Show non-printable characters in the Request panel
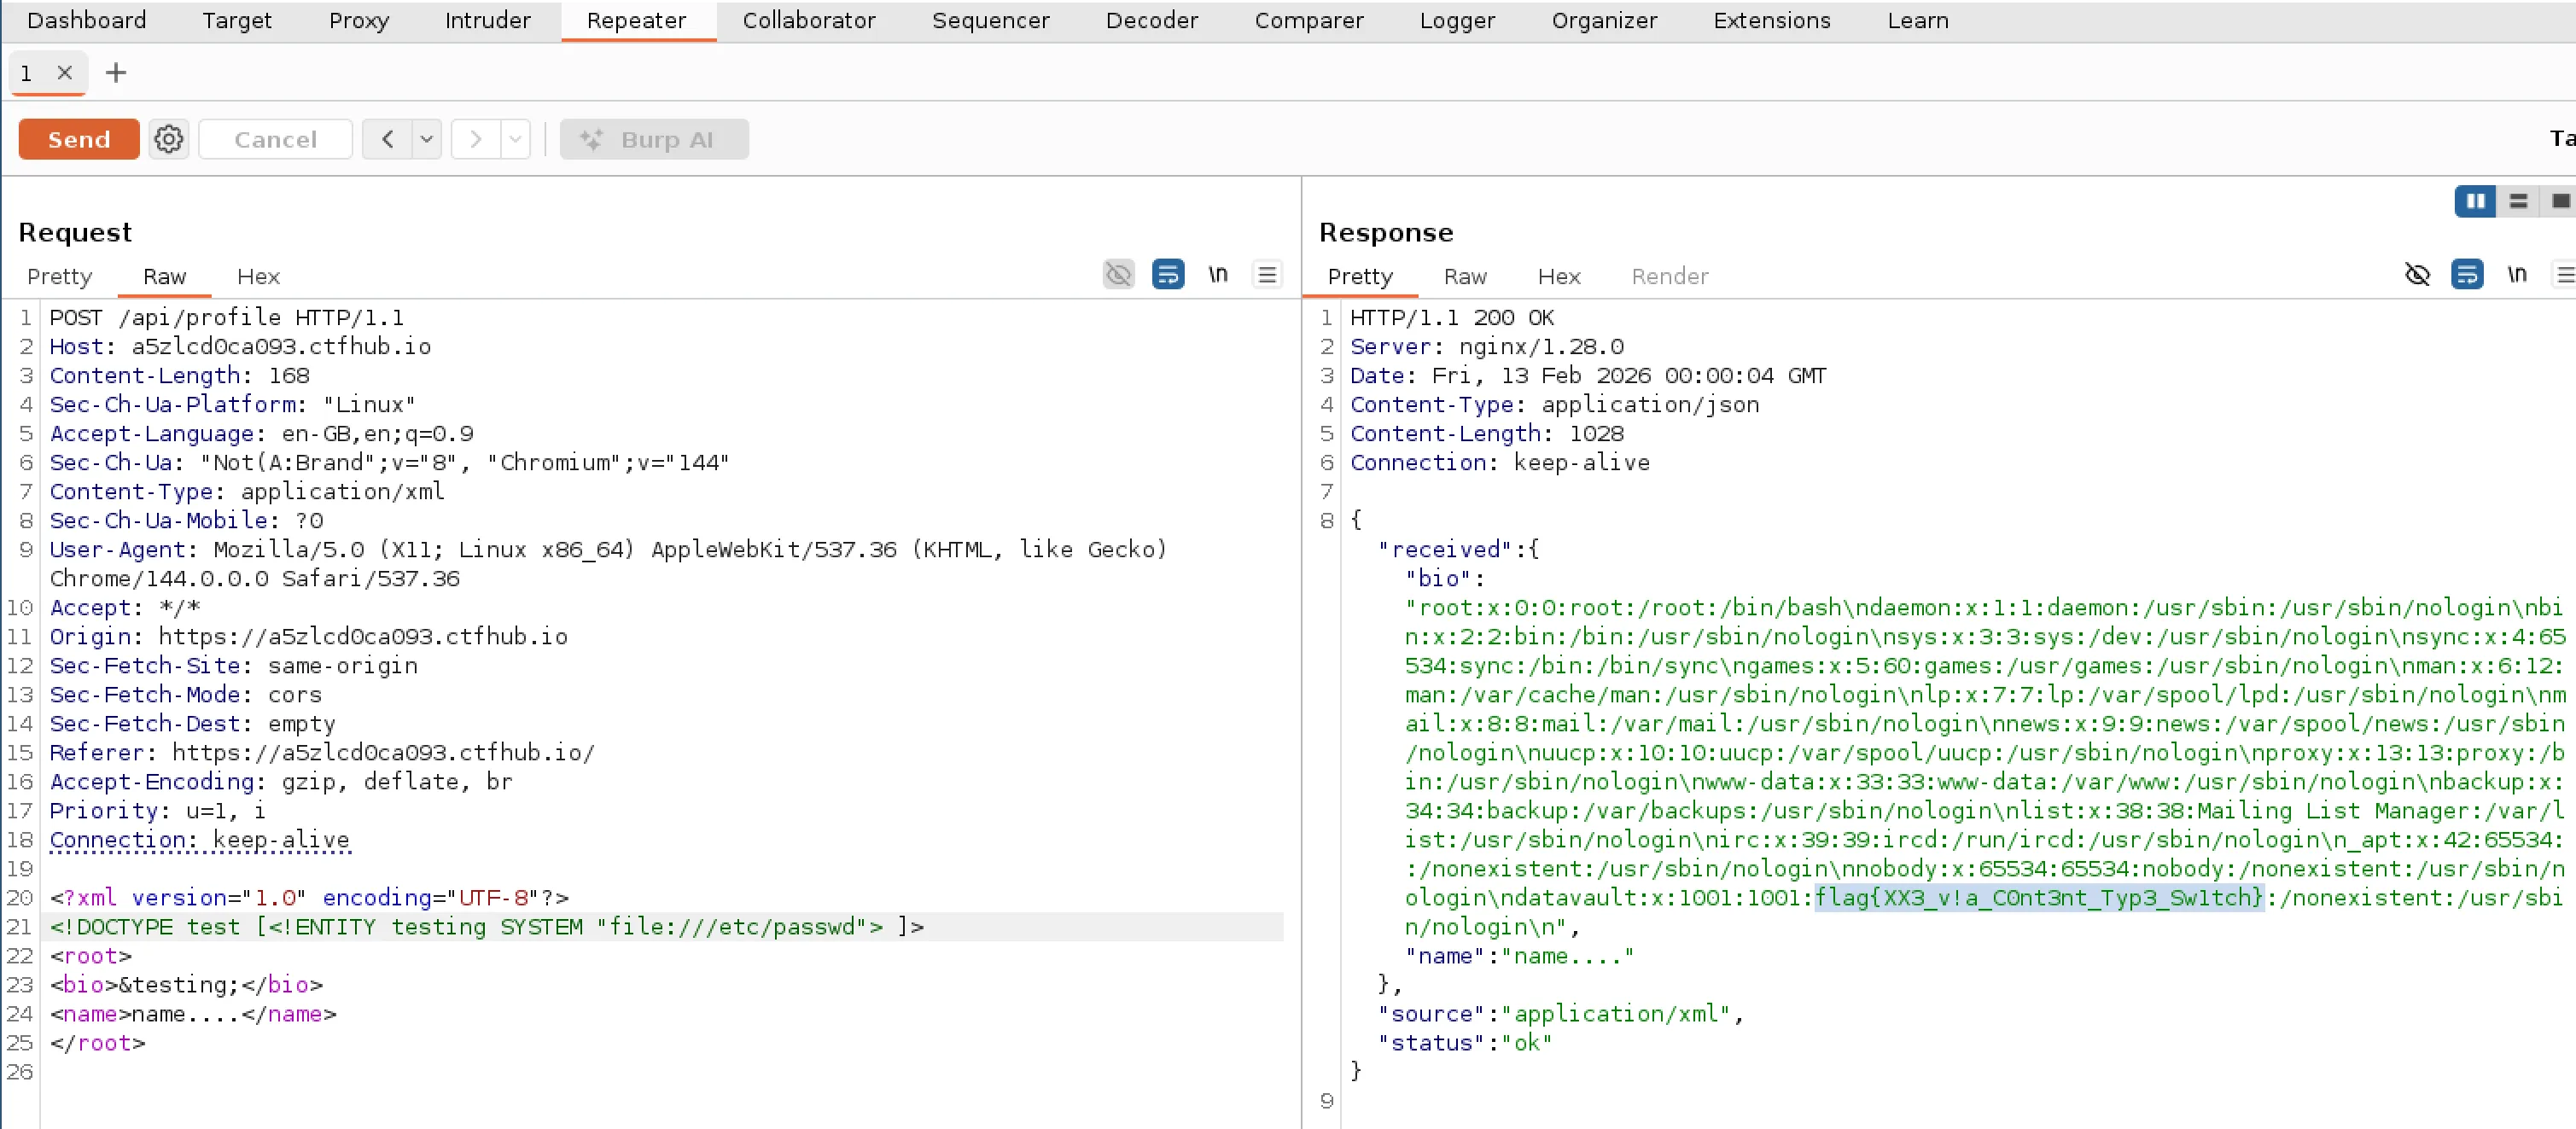The image size is (2576, 1129). click(1218, 275)
